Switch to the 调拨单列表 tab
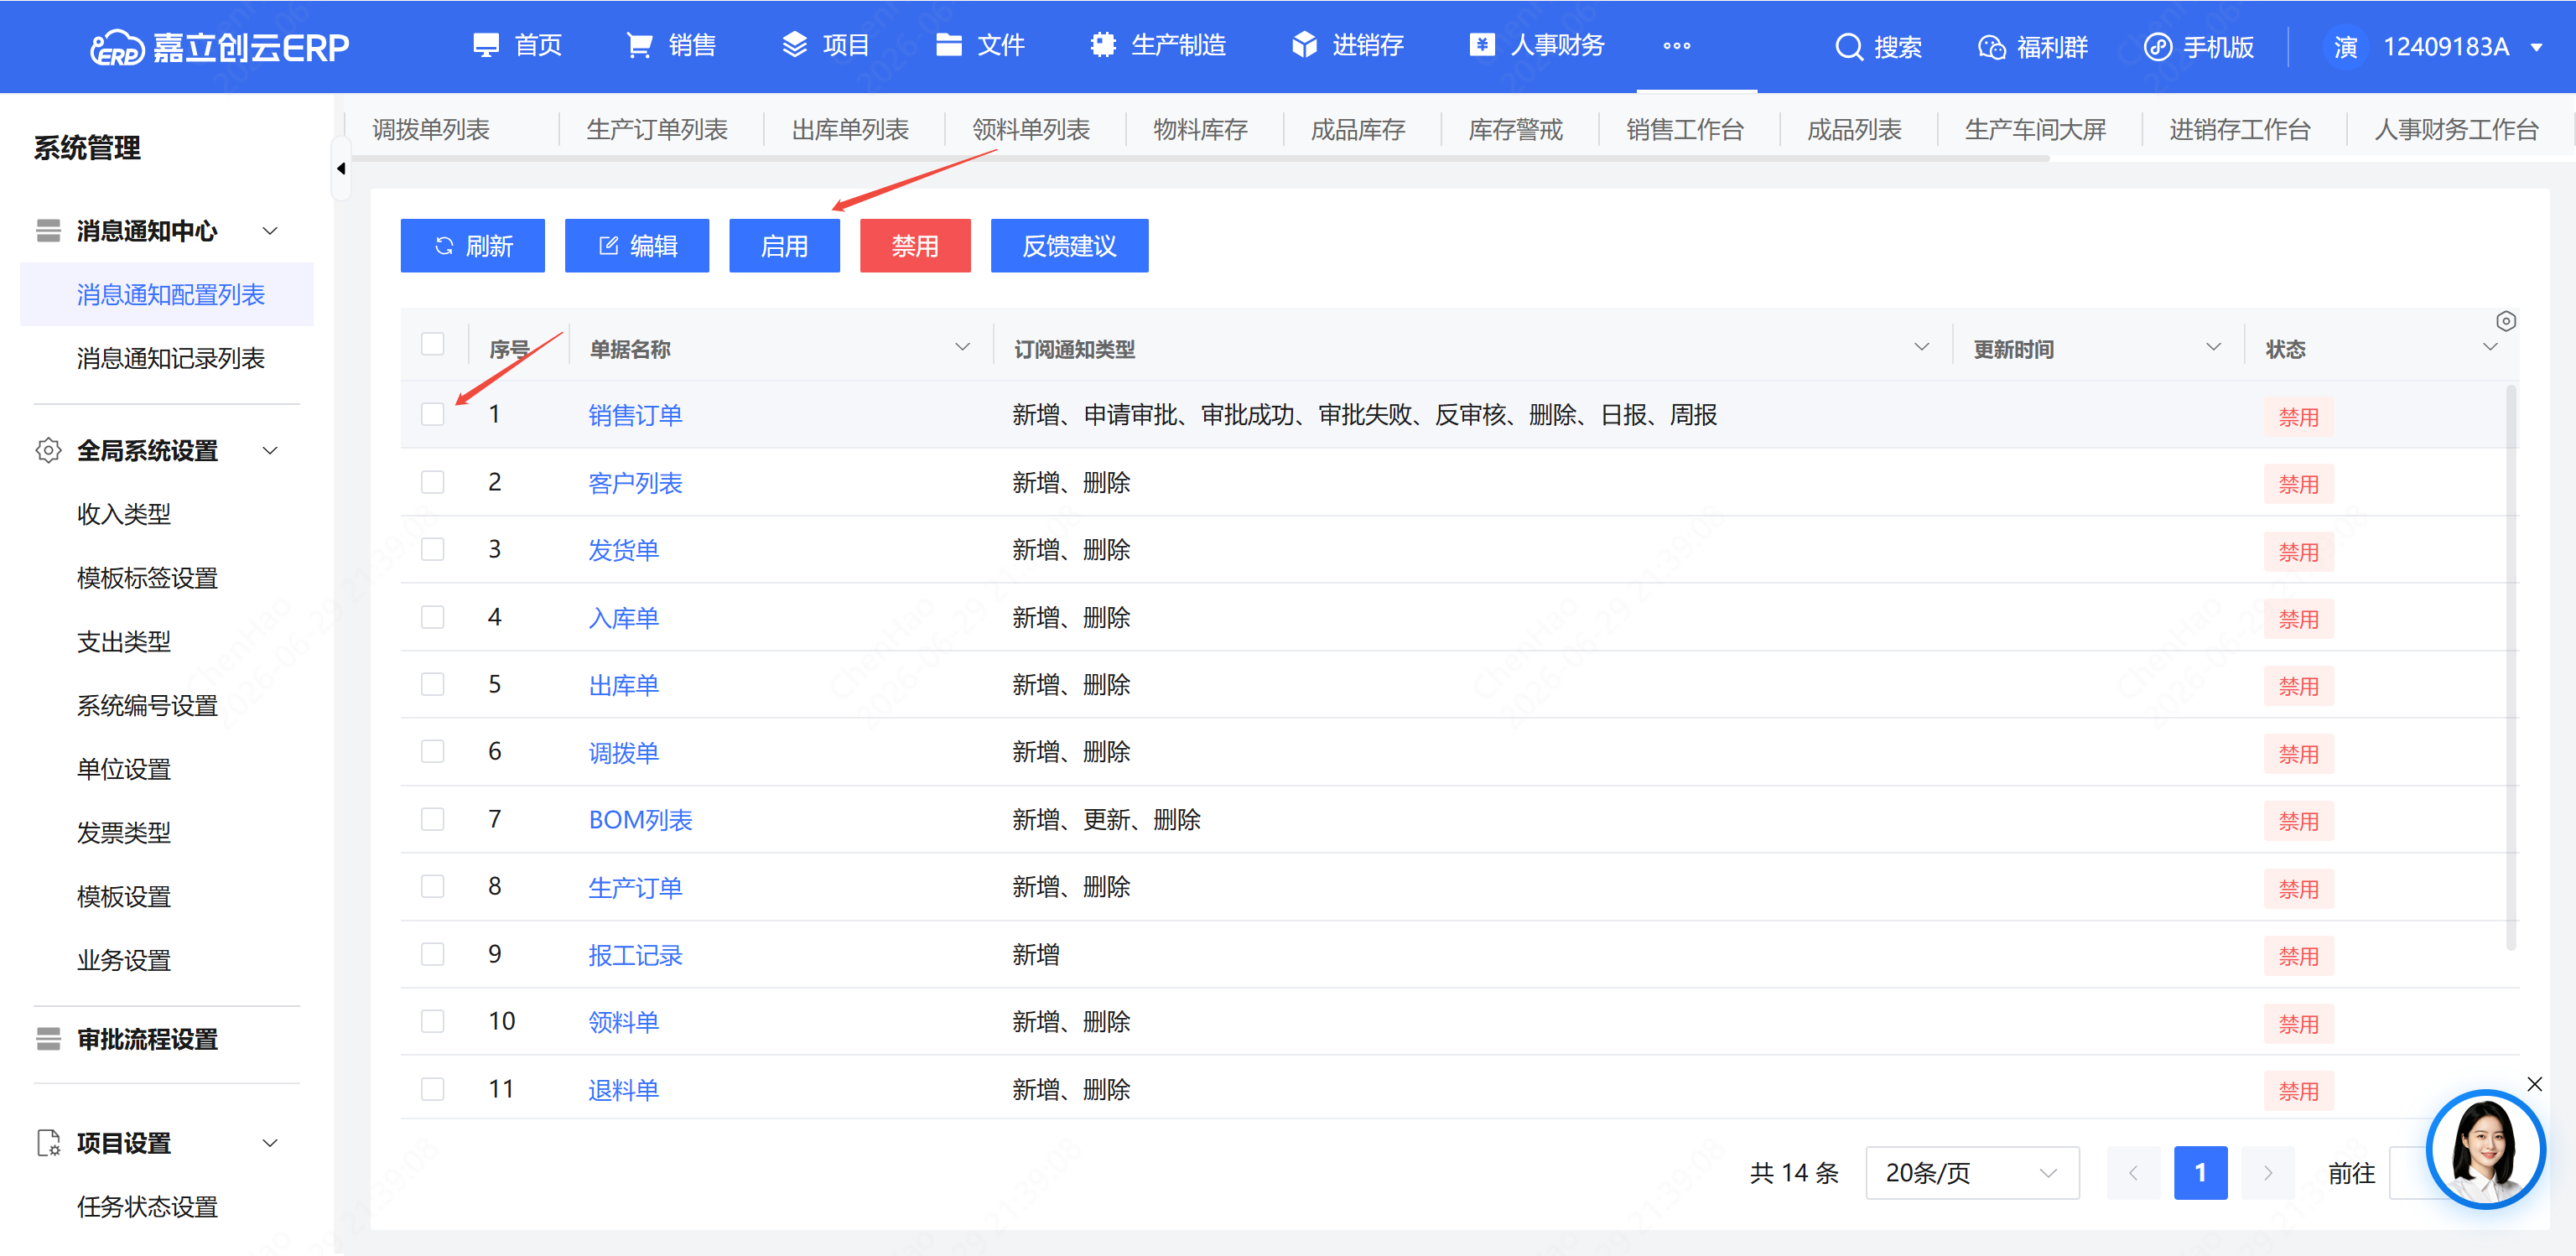Screen dimensions: 2576x1256 pos(431,130)
